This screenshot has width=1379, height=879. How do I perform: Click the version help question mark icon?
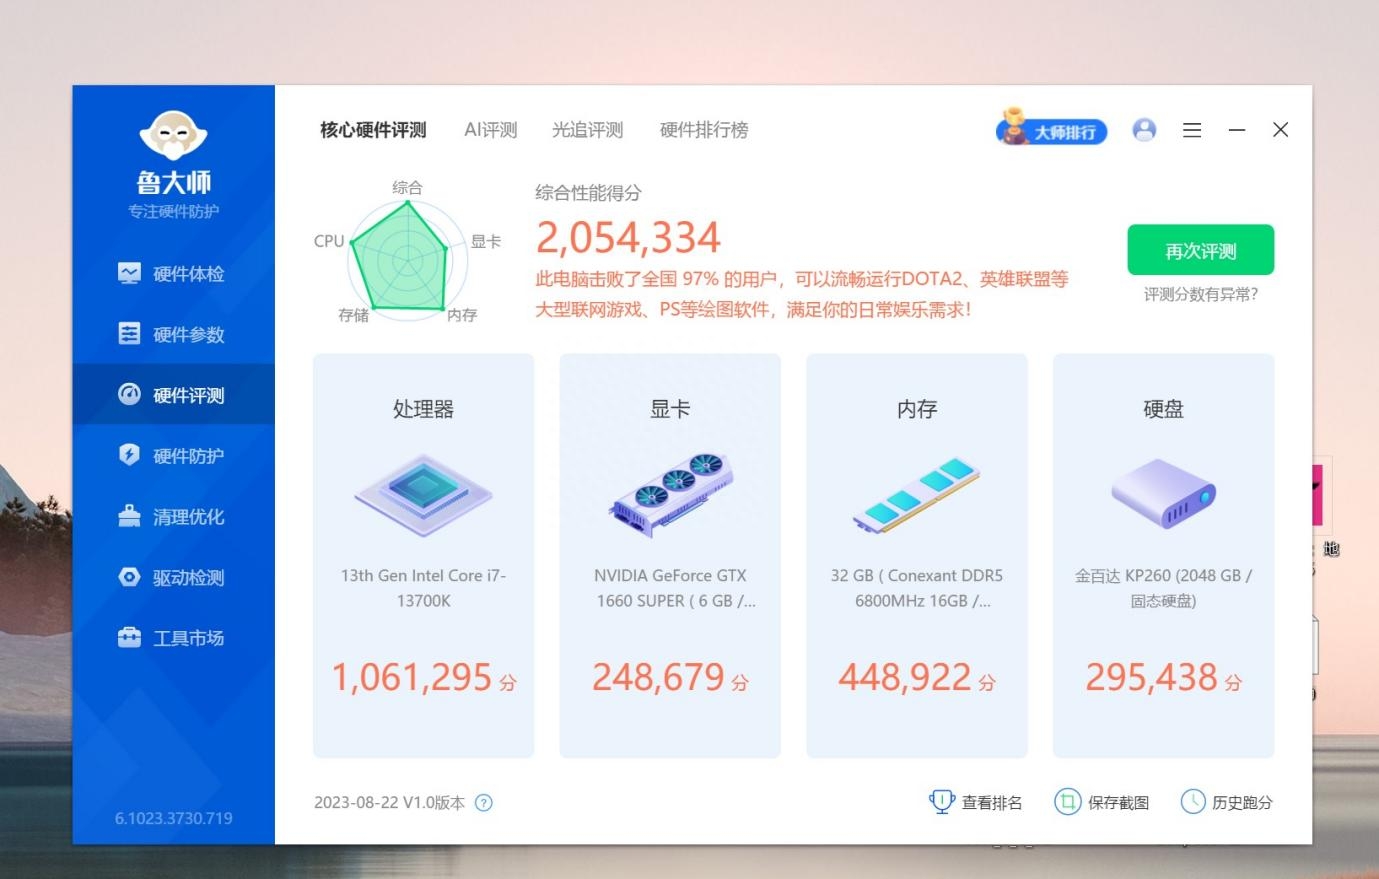click(x=484, y=803)
